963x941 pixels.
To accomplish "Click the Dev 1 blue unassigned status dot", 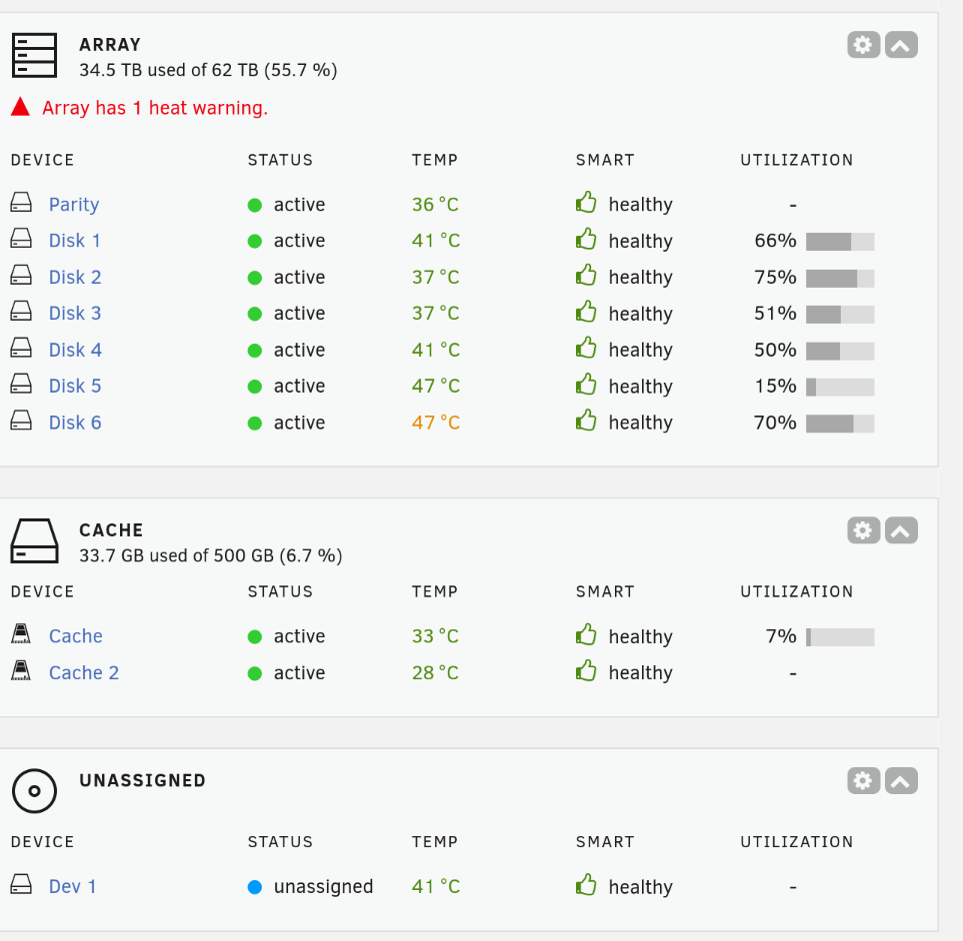I will point(255,887).
